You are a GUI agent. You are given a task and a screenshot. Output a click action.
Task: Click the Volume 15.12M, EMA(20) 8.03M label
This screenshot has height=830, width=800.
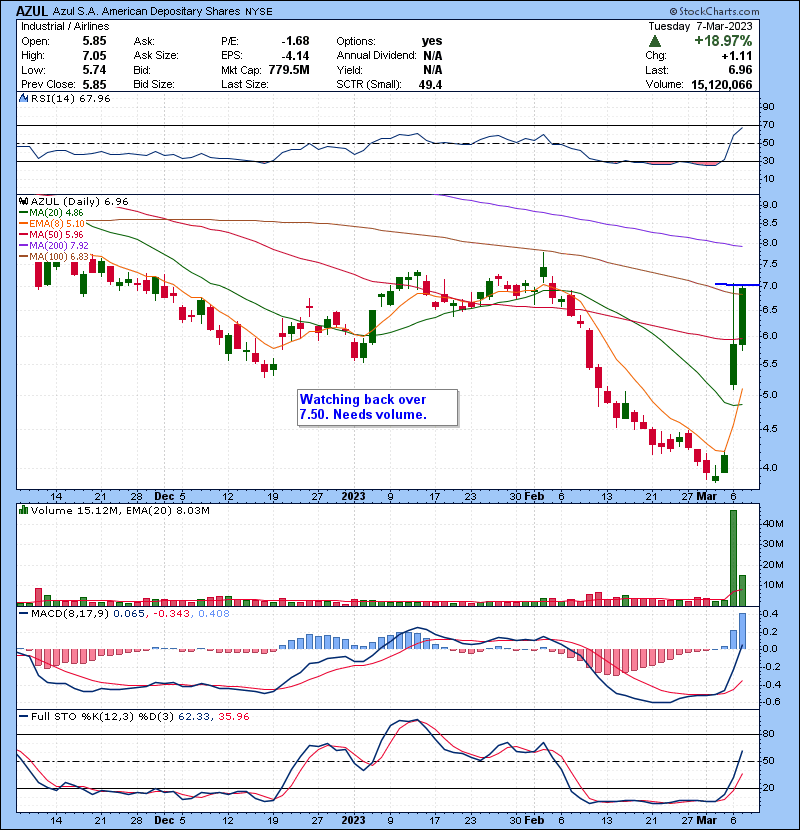point(120,511)
